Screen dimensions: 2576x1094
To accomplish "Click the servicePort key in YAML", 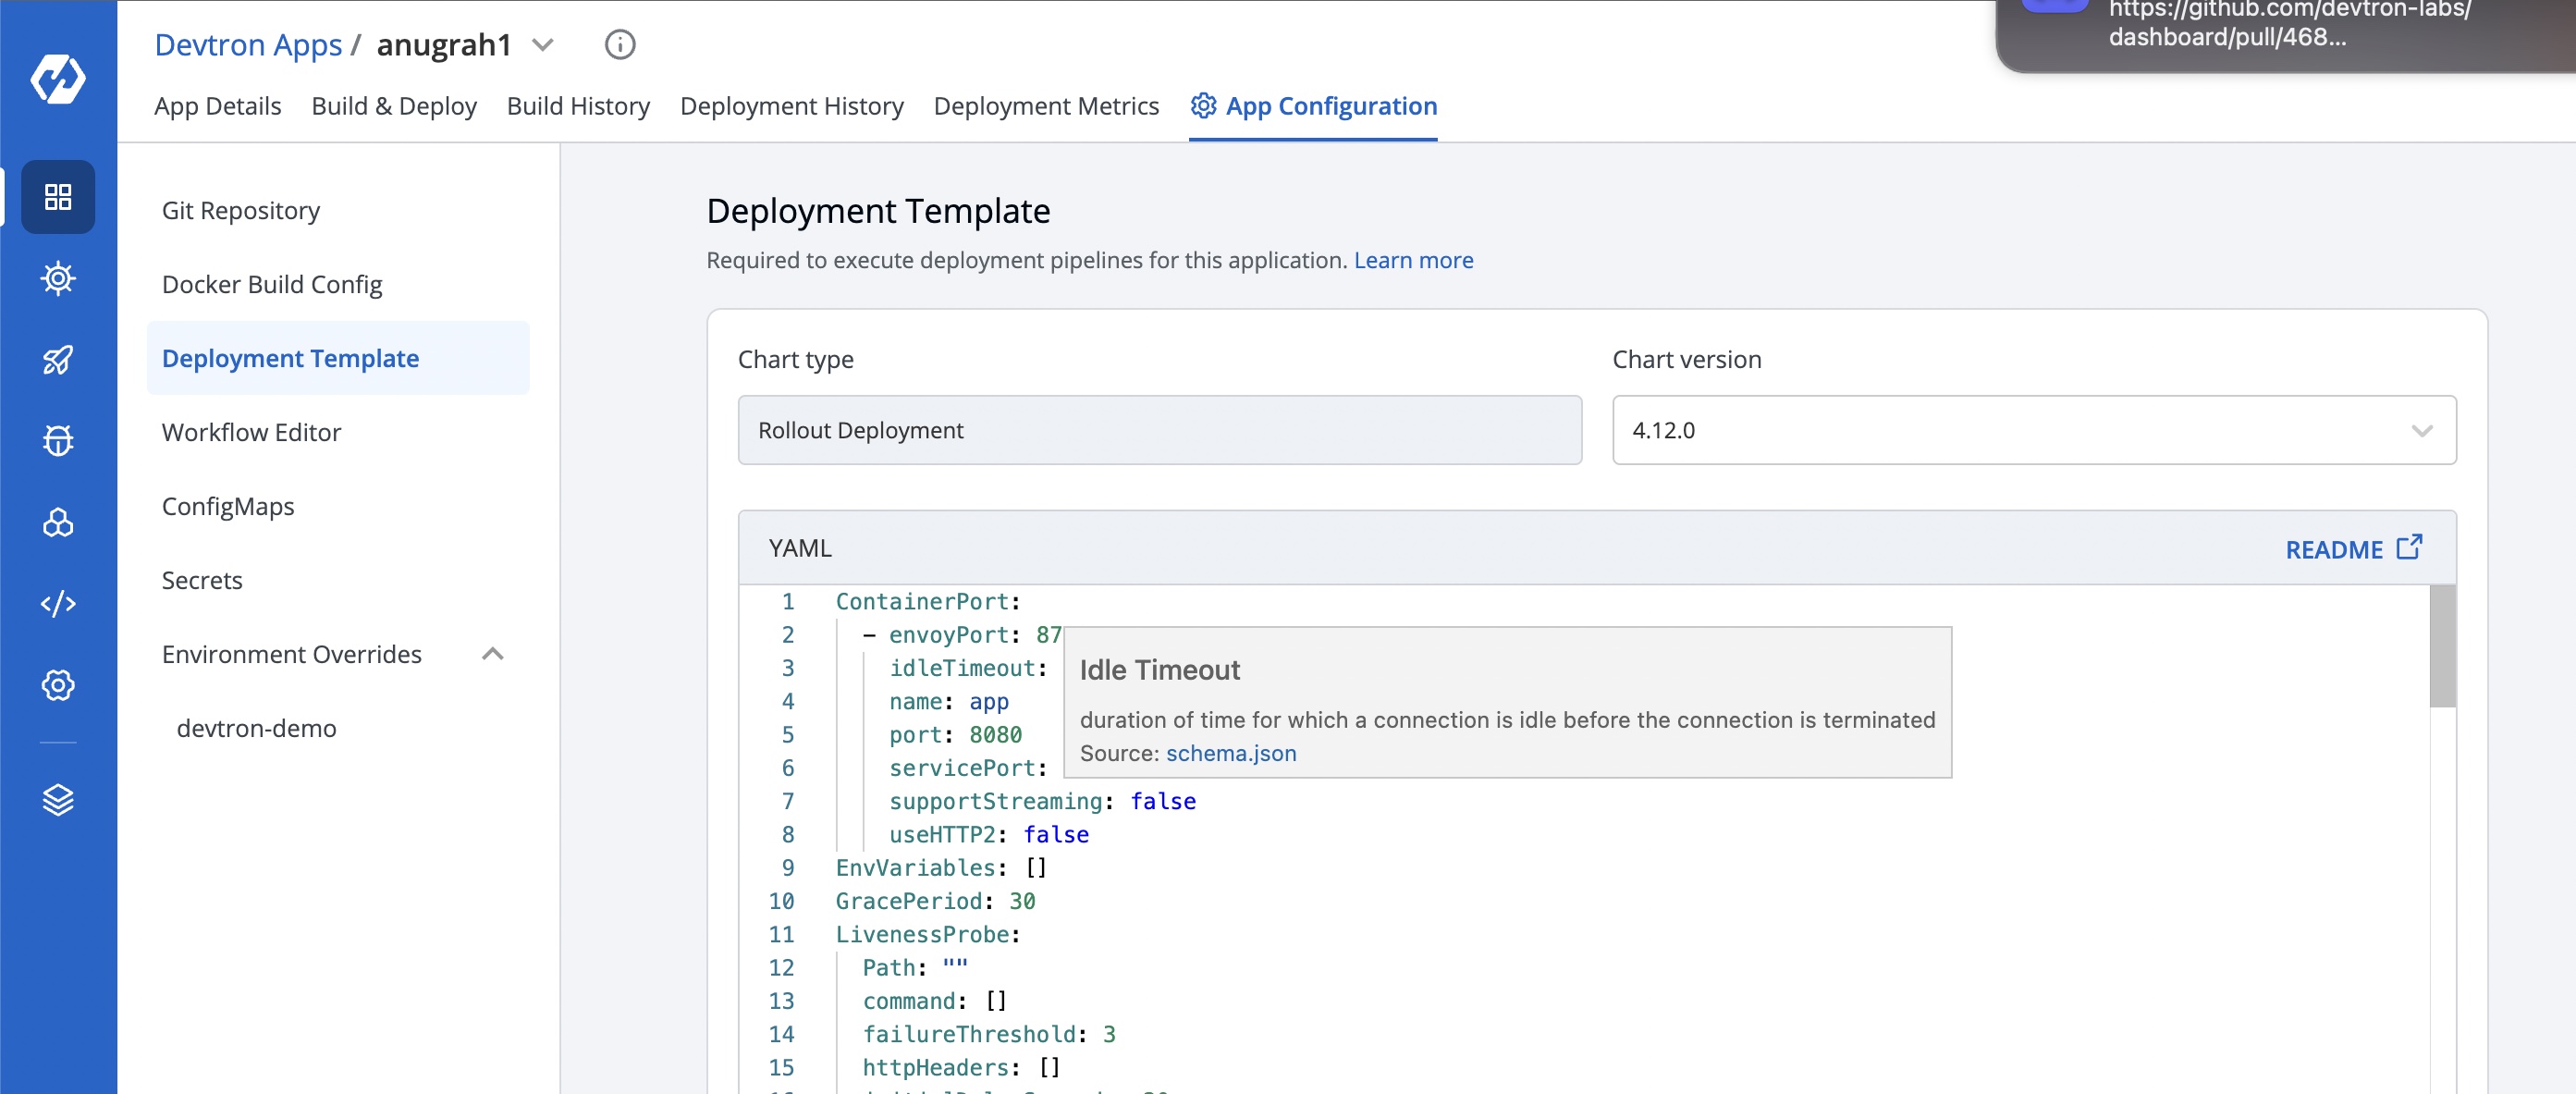I will 962,768.
